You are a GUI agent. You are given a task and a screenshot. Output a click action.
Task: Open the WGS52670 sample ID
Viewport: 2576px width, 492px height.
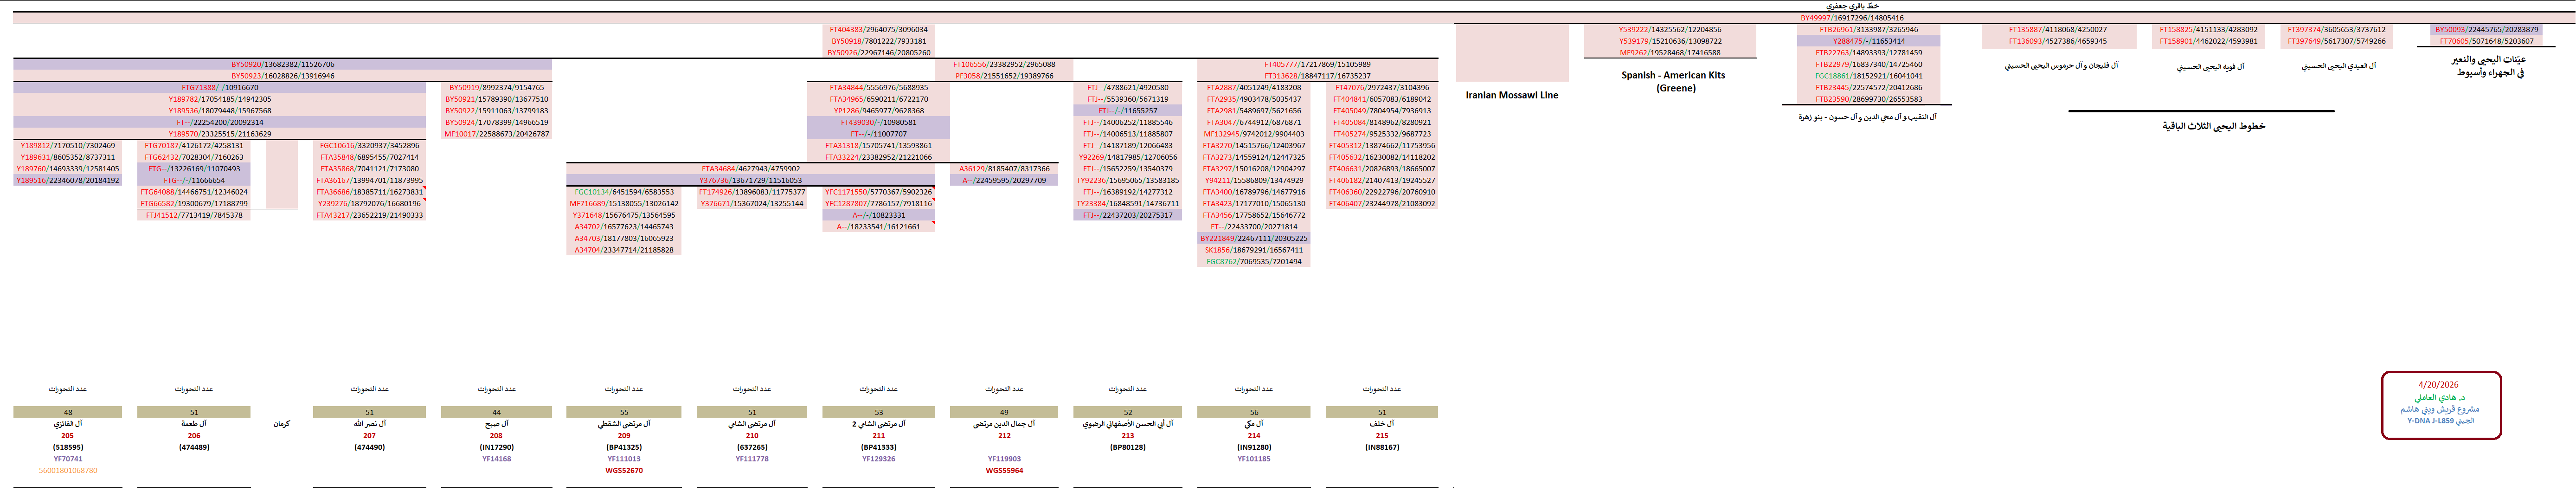623,470
